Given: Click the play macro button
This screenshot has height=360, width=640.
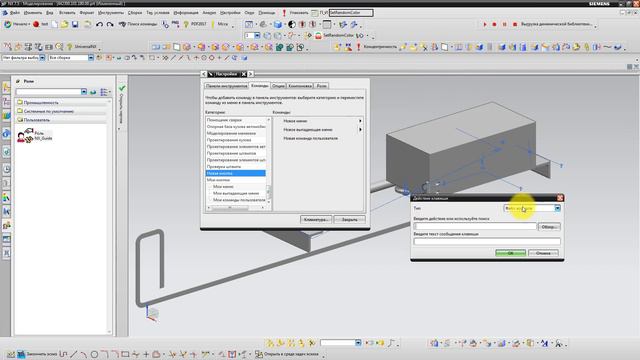Looking at the screenshot, I should pos(484,24).
